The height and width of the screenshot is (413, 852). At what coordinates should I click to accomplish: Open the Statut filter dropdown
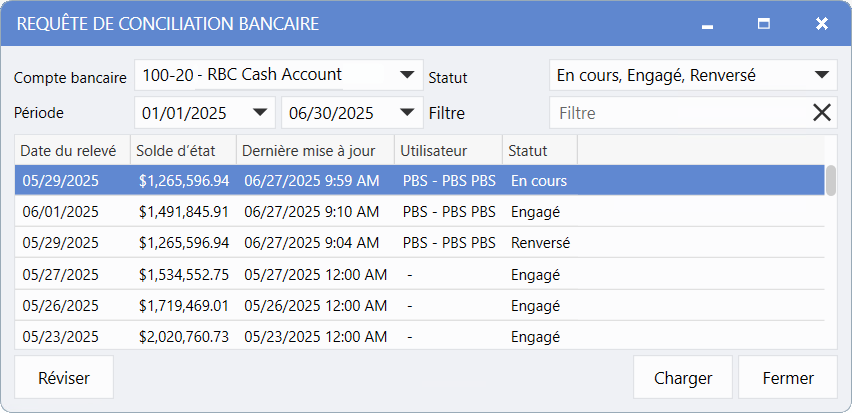click(821, 75)
